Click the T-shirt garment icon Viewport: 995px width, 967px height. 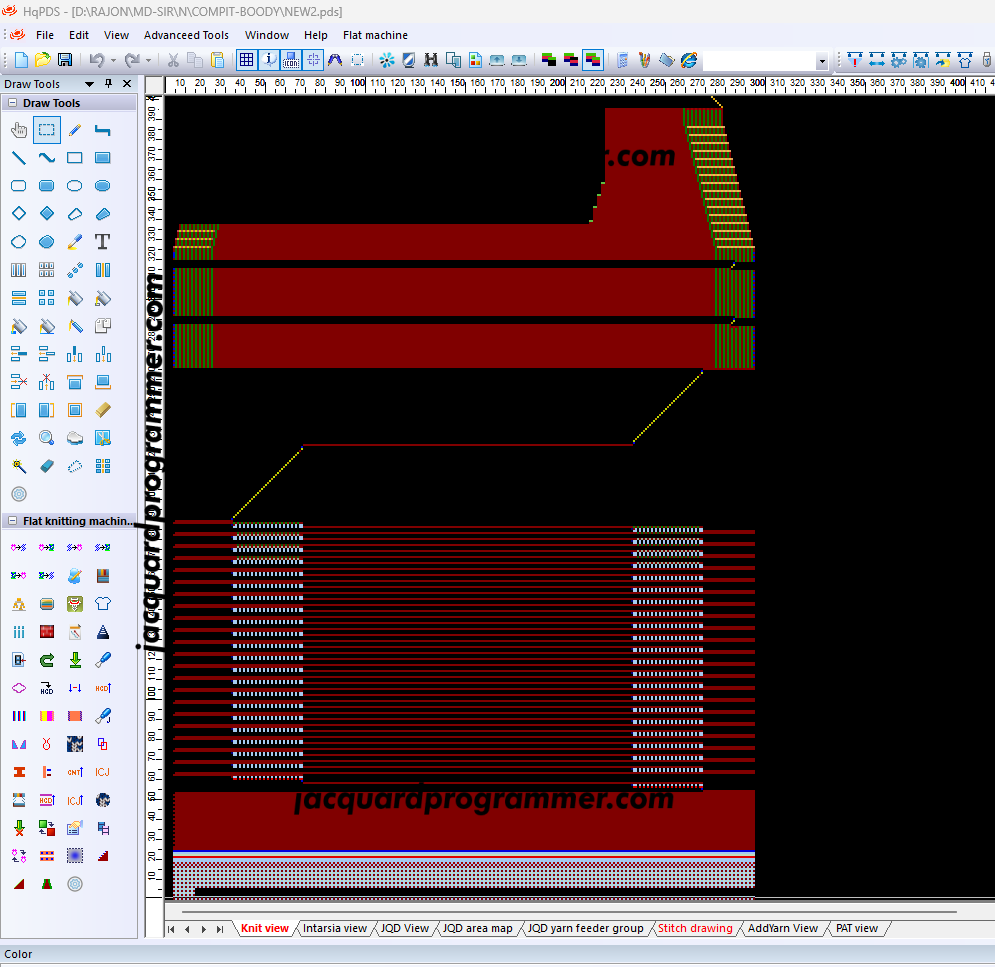(102, 604)
